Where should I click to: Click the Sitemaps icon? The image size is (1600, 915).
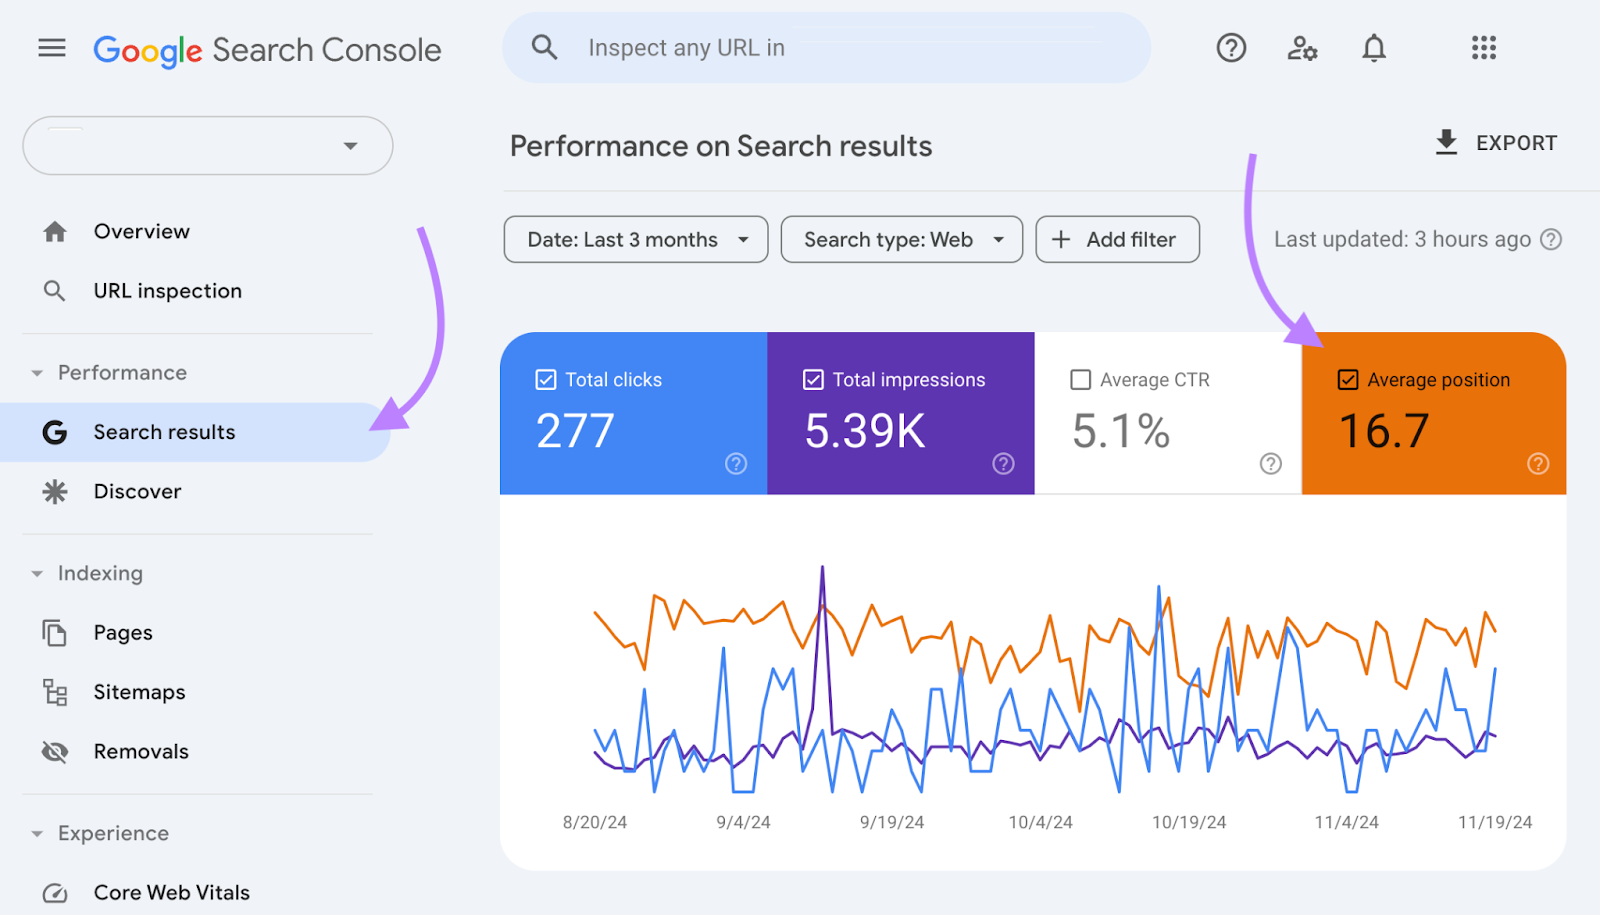coord(55,691)
